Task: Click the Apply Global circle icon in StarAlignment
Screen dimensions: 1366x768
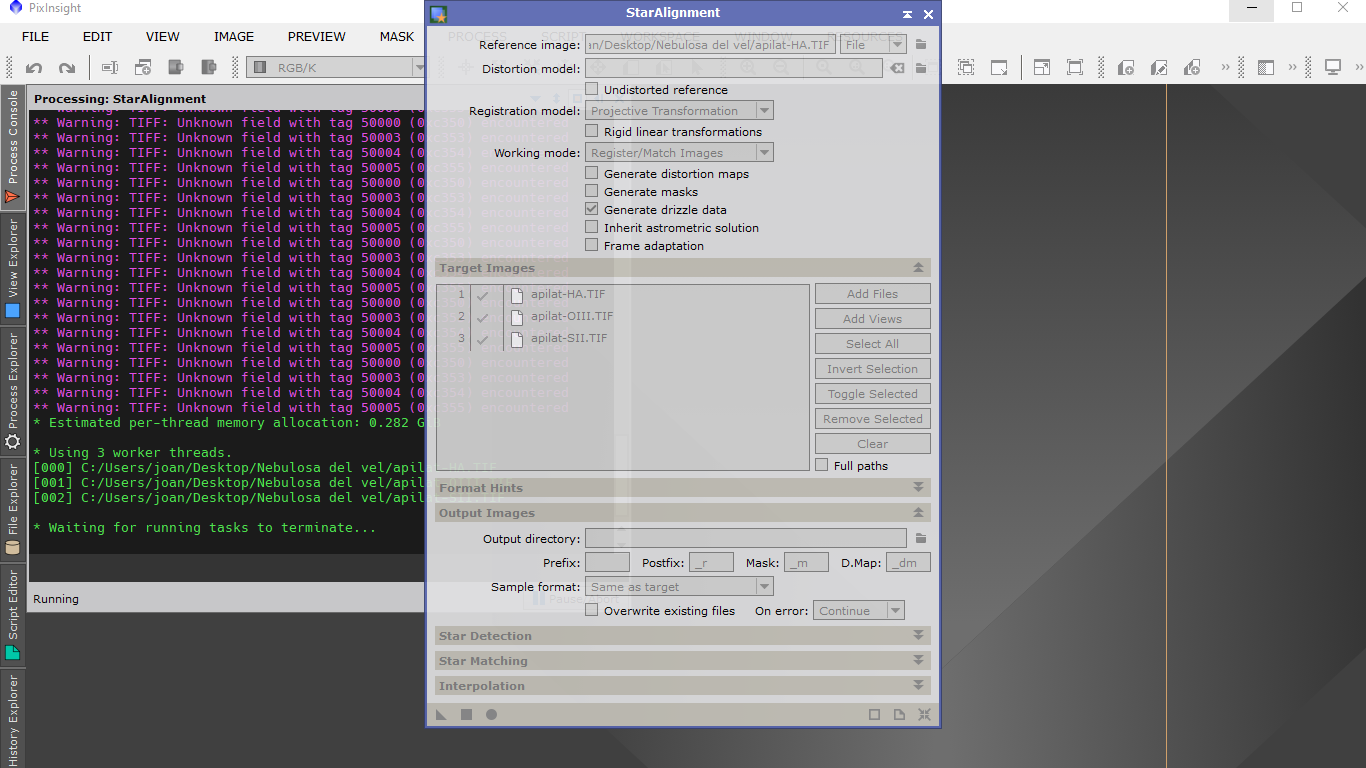Action: [x=491, y=715]
